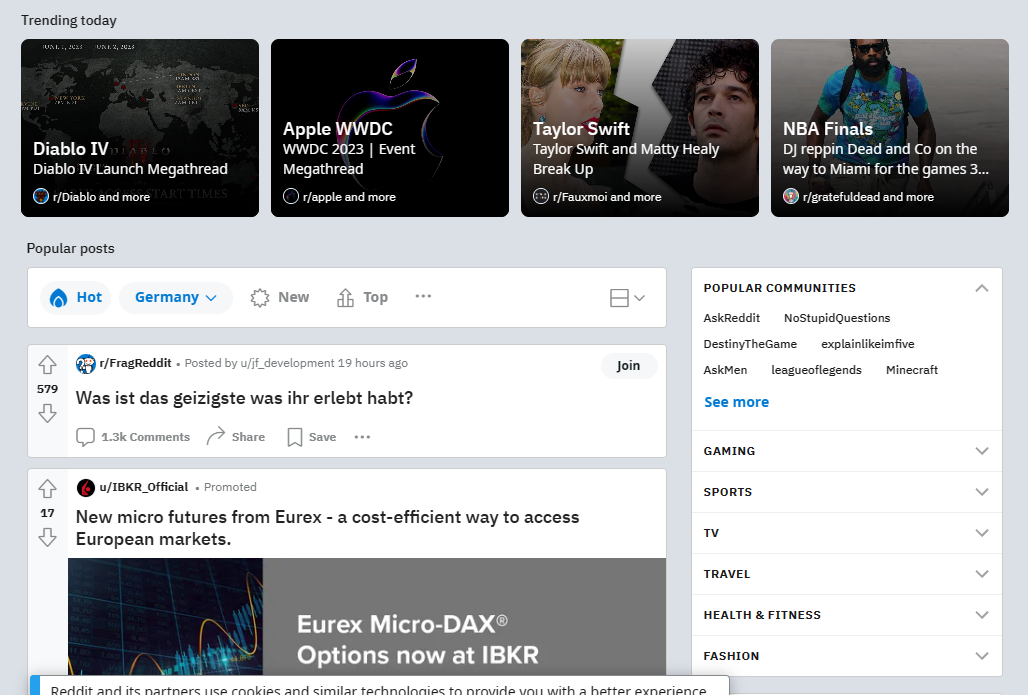
Task: Open the NBA Finals trending card
Action: 890,128
